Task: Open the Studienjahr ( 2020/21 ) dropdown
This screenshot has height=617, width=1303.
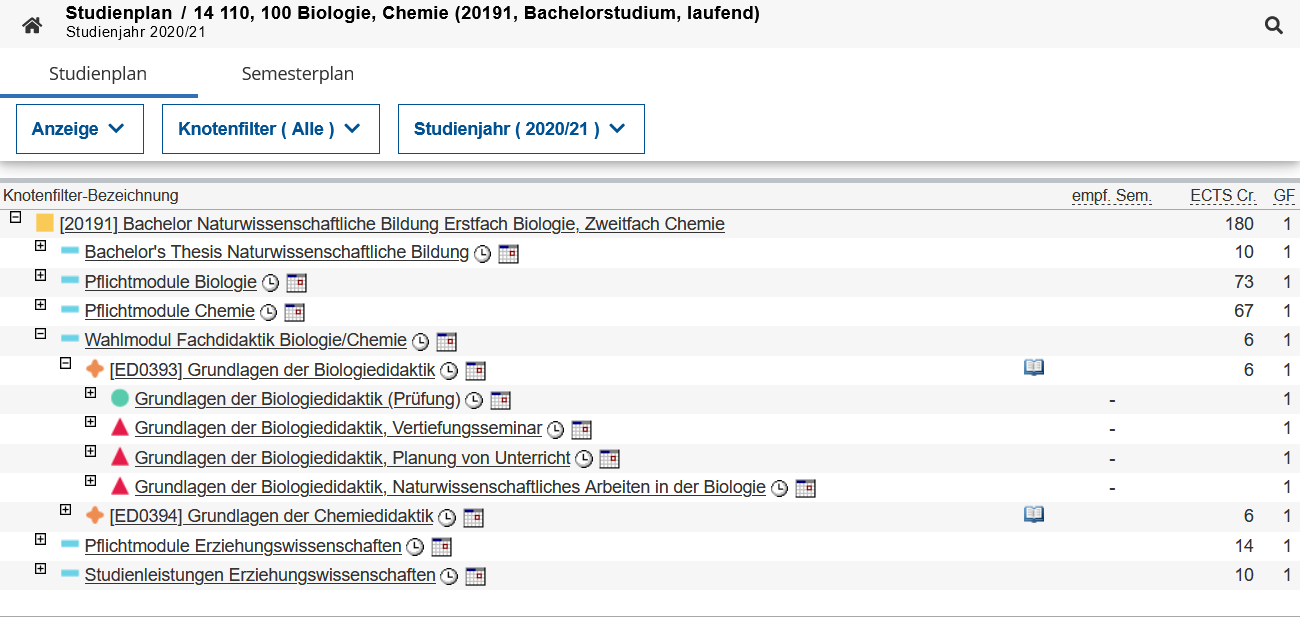Action: pos(520,129)
